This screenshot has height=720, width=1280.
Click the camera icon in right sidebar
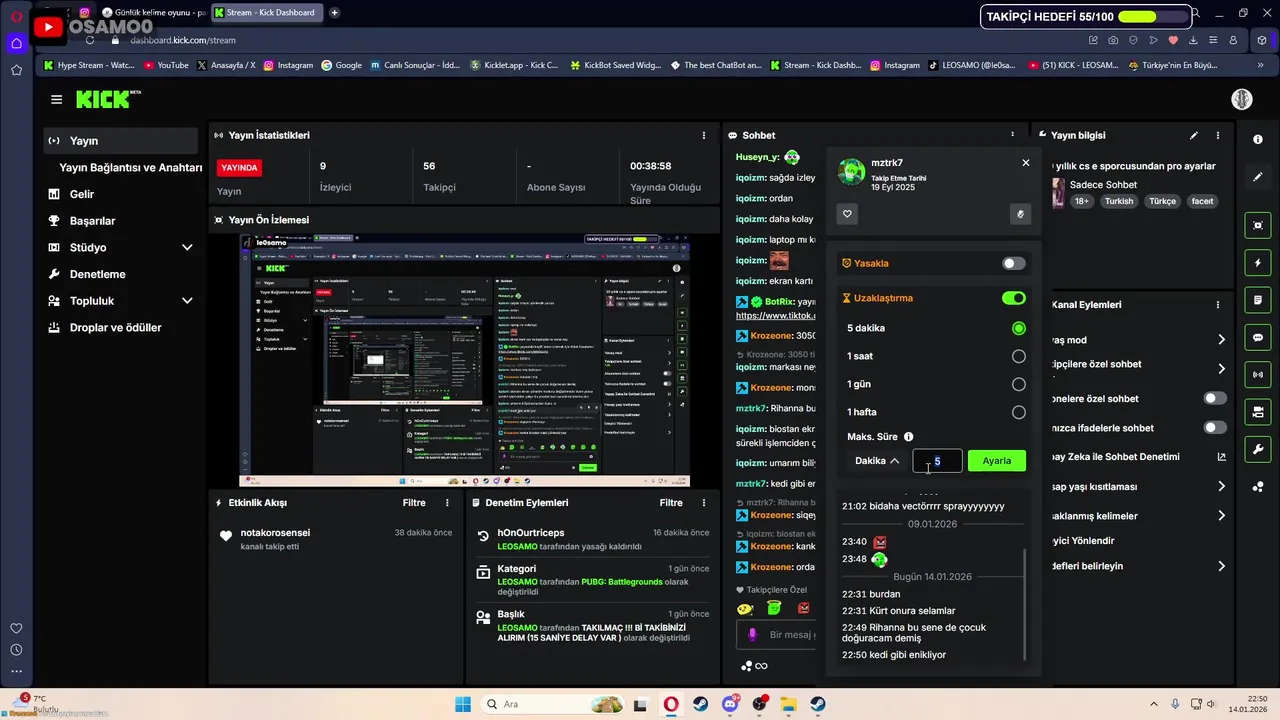pyautogui.click(x=1258, y=412)
